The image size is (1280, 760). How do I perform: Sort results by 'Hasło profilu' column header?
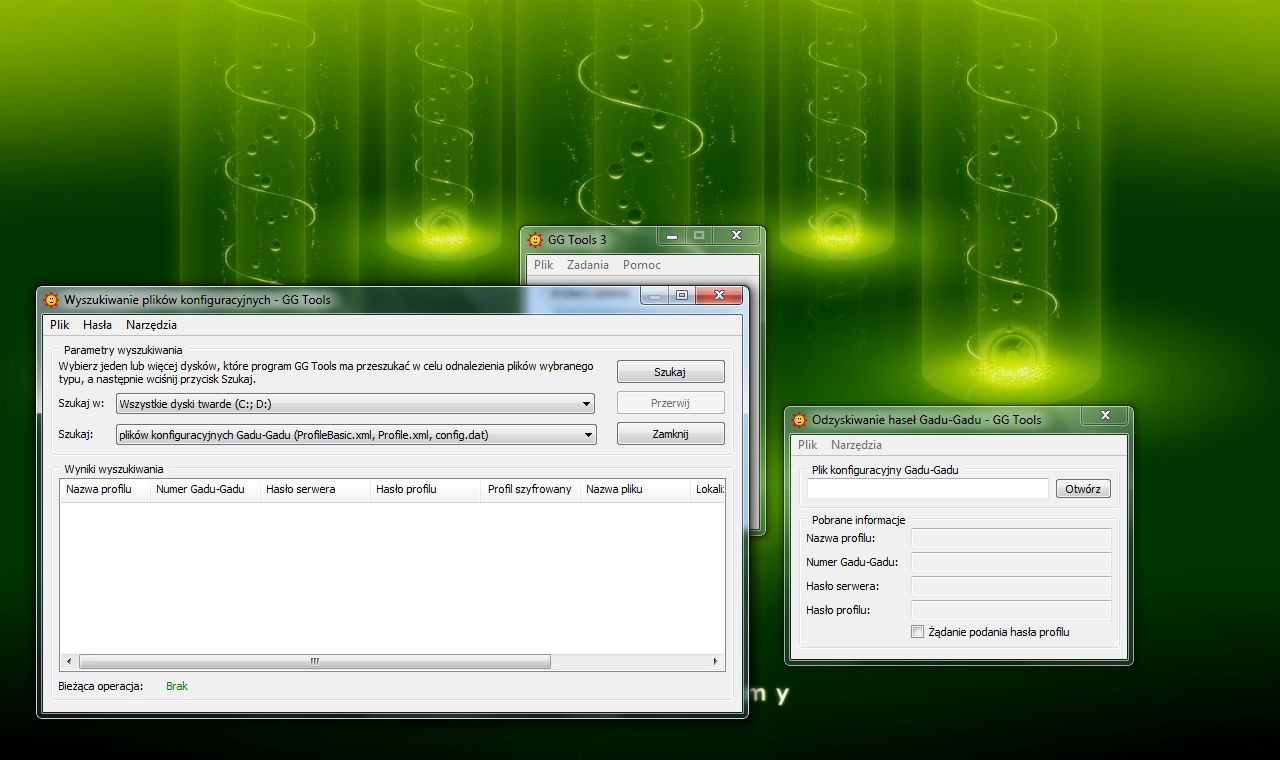[425, 489]
